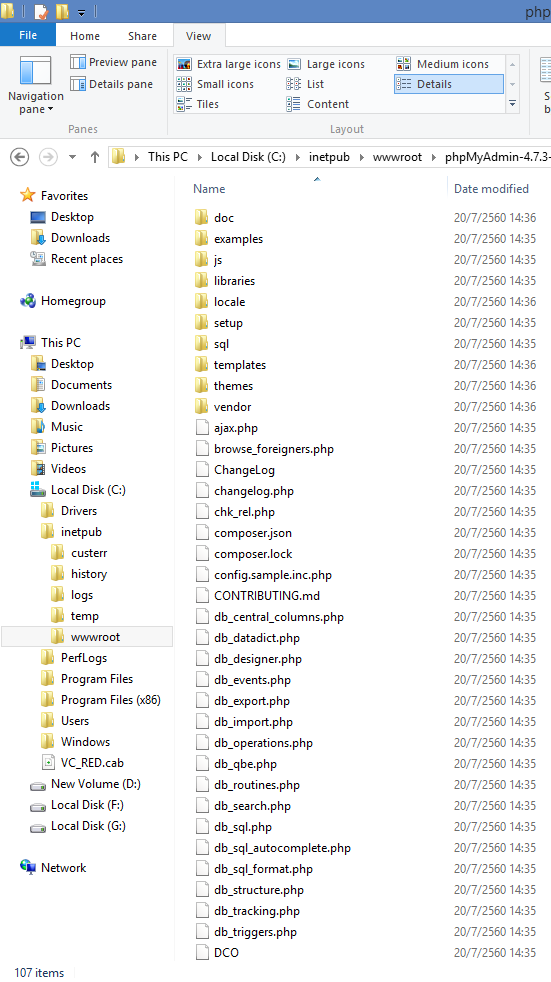The image size is (551, 982).
Task: Choose the List layout
Action: coord(306,84)
